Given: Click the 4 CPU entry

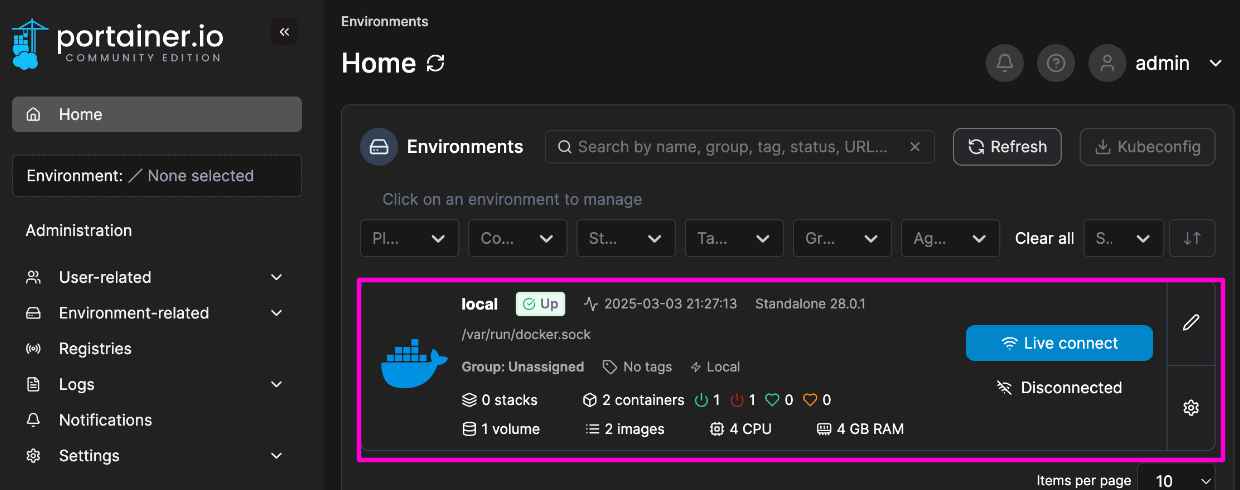Looking at the screenshot, I should tap(740, 429).
